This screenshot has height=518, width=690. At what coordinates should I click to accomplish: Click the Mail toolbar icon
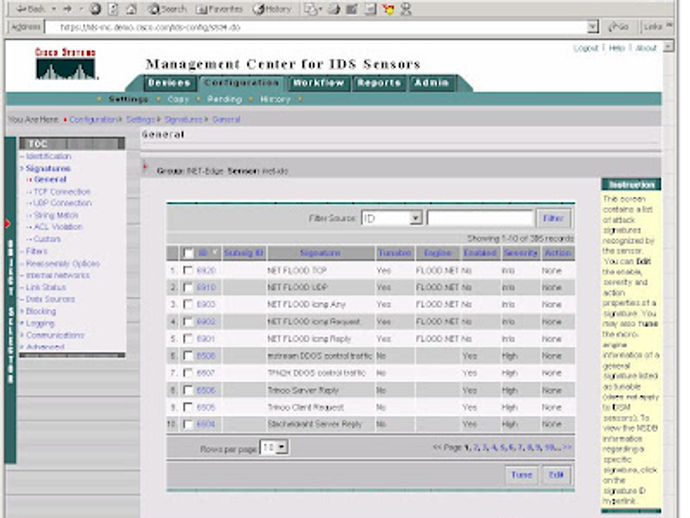click(x=311, y=8)
